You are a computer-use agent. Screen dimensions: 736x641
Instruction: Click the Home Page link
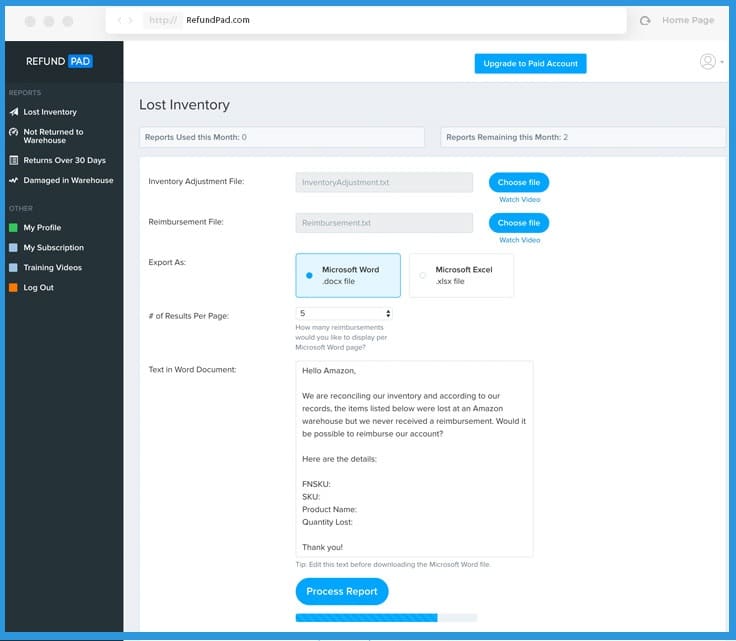(688, 20)
